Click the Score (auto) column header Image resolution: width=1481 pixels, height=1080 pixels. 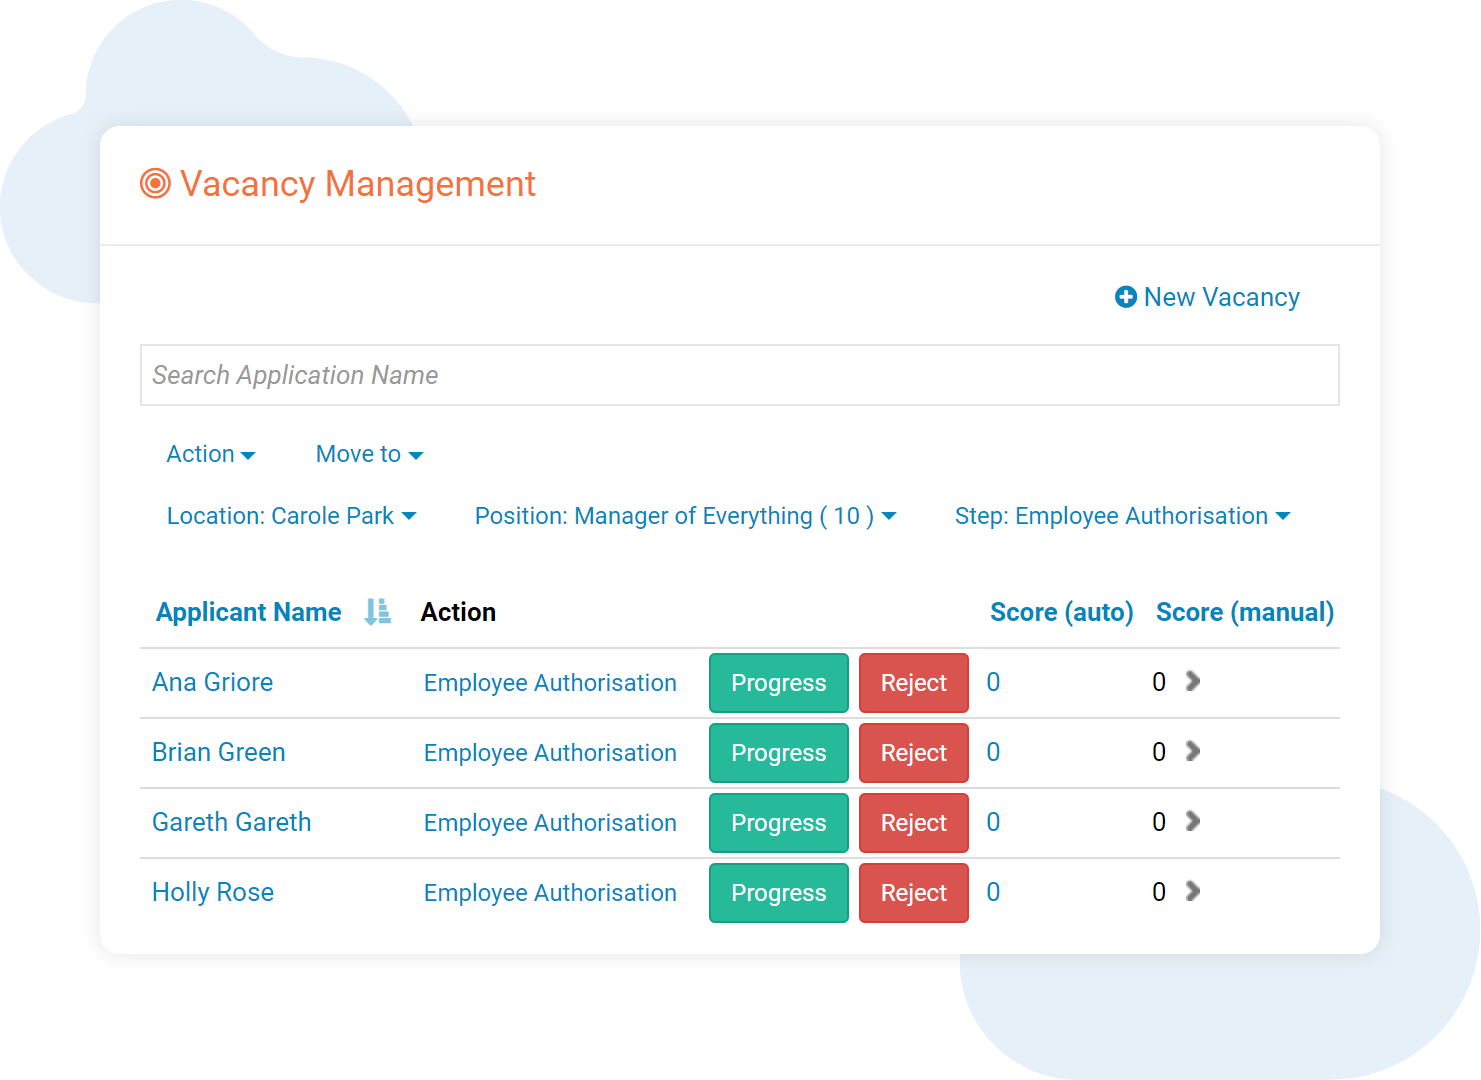click(1061, 611)
